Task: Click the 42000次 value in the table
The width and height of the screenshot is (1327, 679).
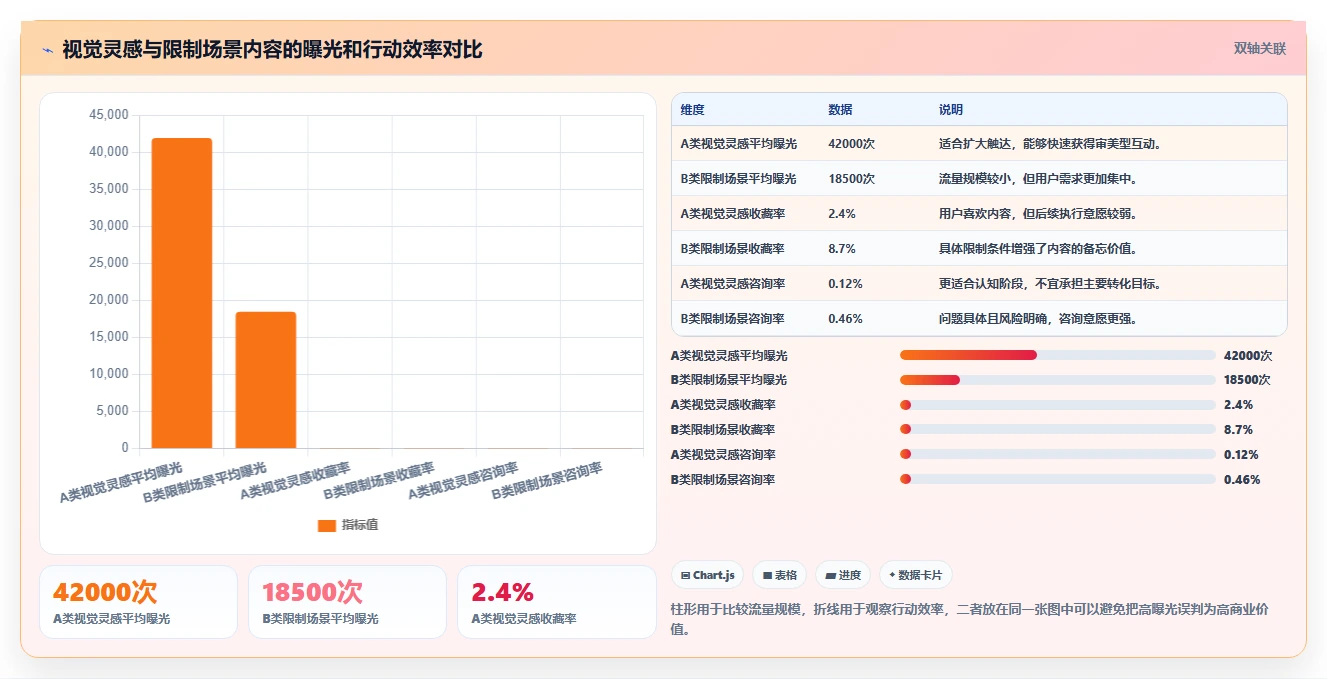Action: pyautogui.click(x=852, y=144)
